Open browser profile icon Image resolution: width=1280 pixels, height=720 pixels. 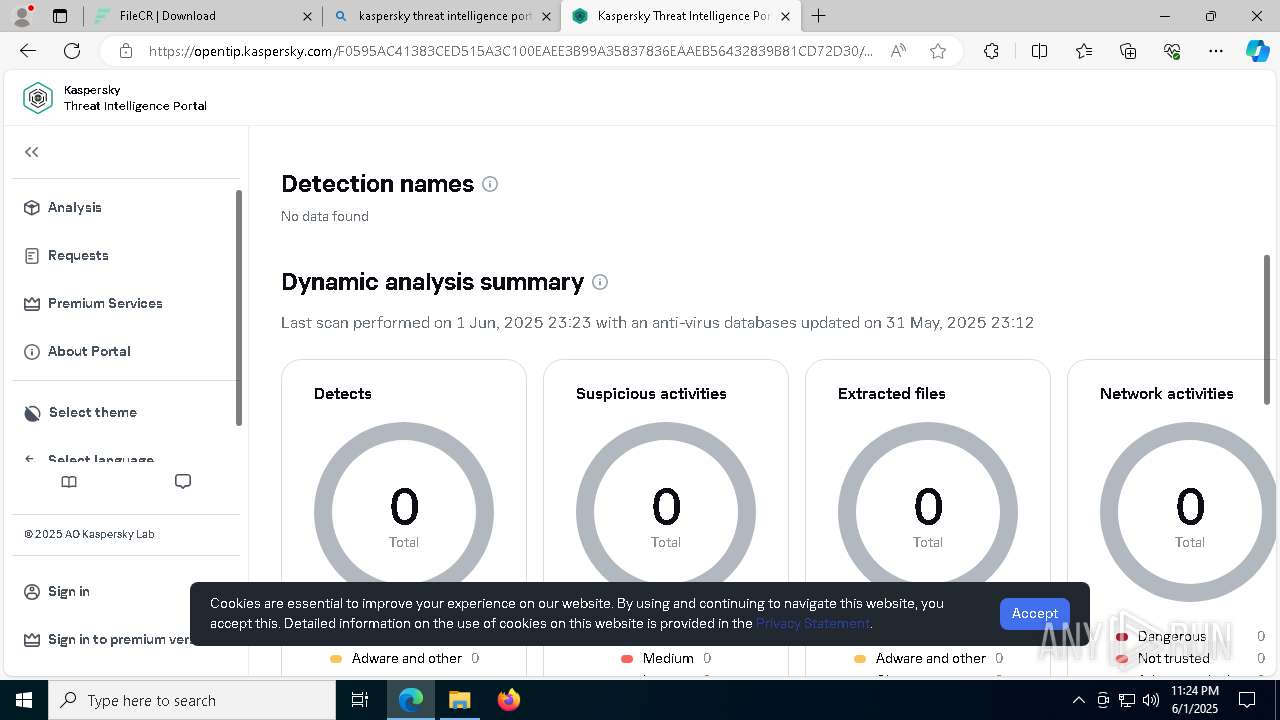tap(22, 16)
